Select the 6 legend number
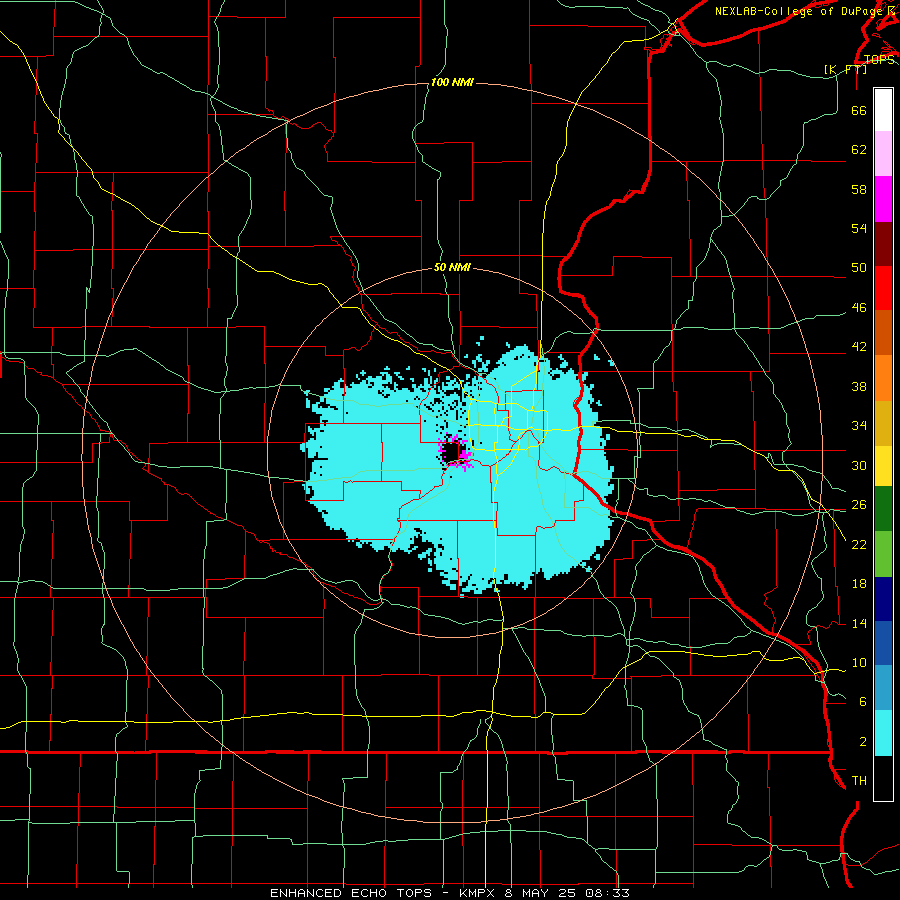Image resolution: width=900 pixels, height=900 pixels. click(x=863, y=701)
